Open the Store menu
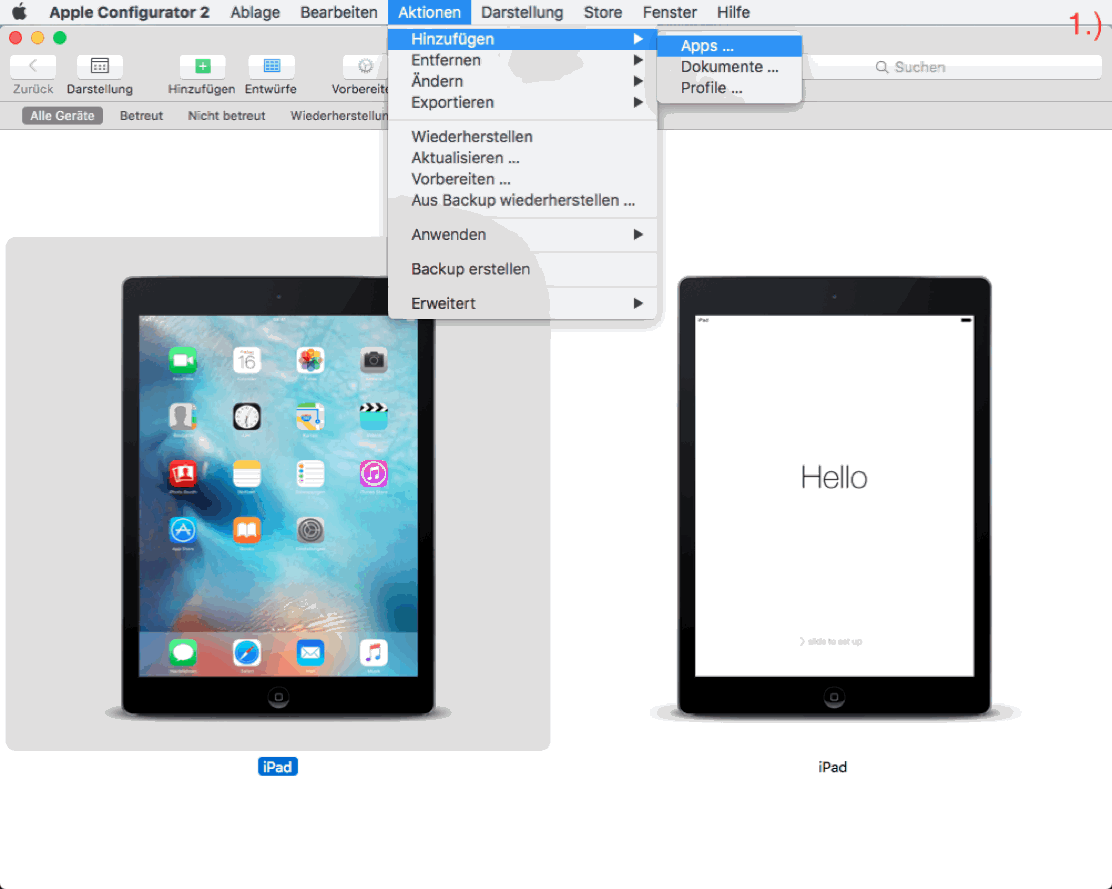 point(603,12)
